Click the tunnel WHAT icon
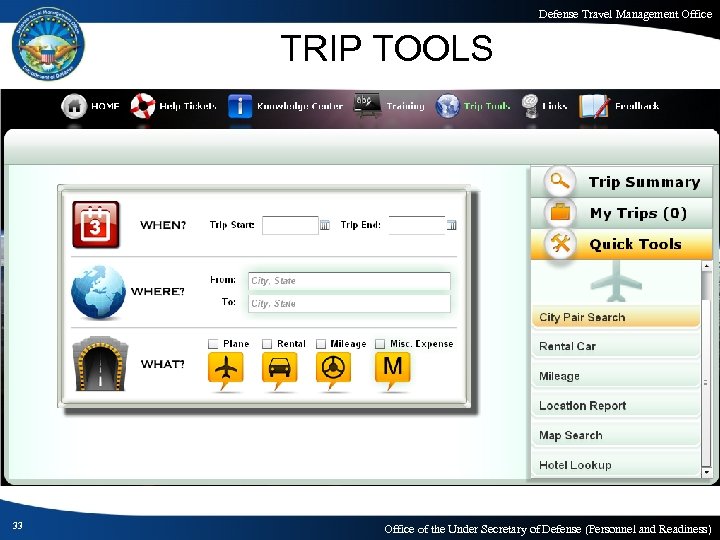 pyautogui.click(x=100, y=364)
